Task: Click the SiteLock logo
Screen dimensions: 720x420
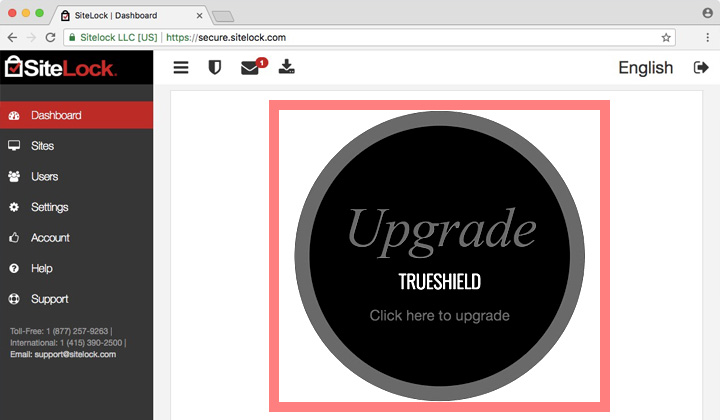Action: point(61,67)
